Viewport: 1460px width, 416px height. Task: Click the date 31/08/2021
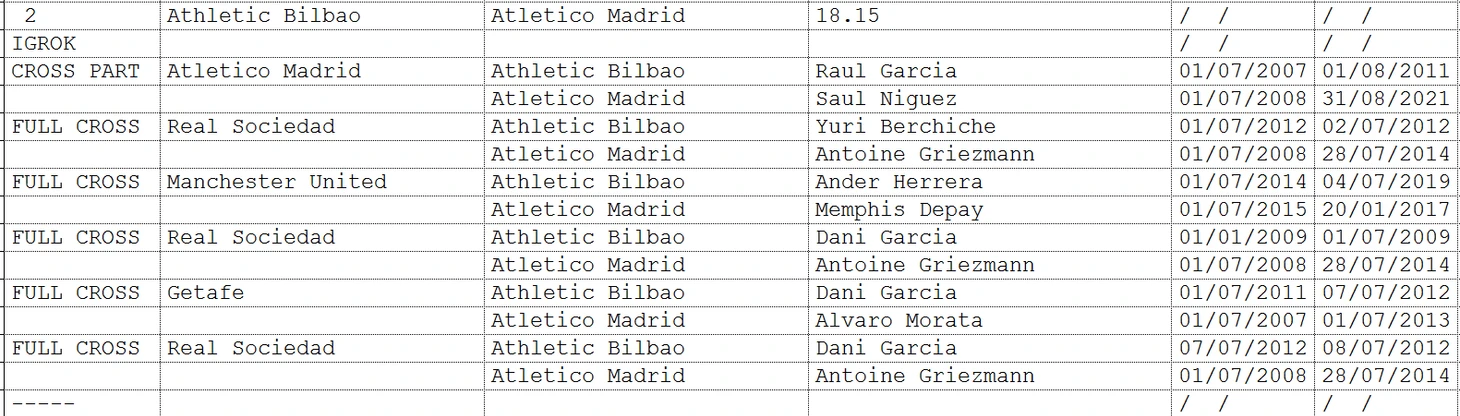(1386, 99)
